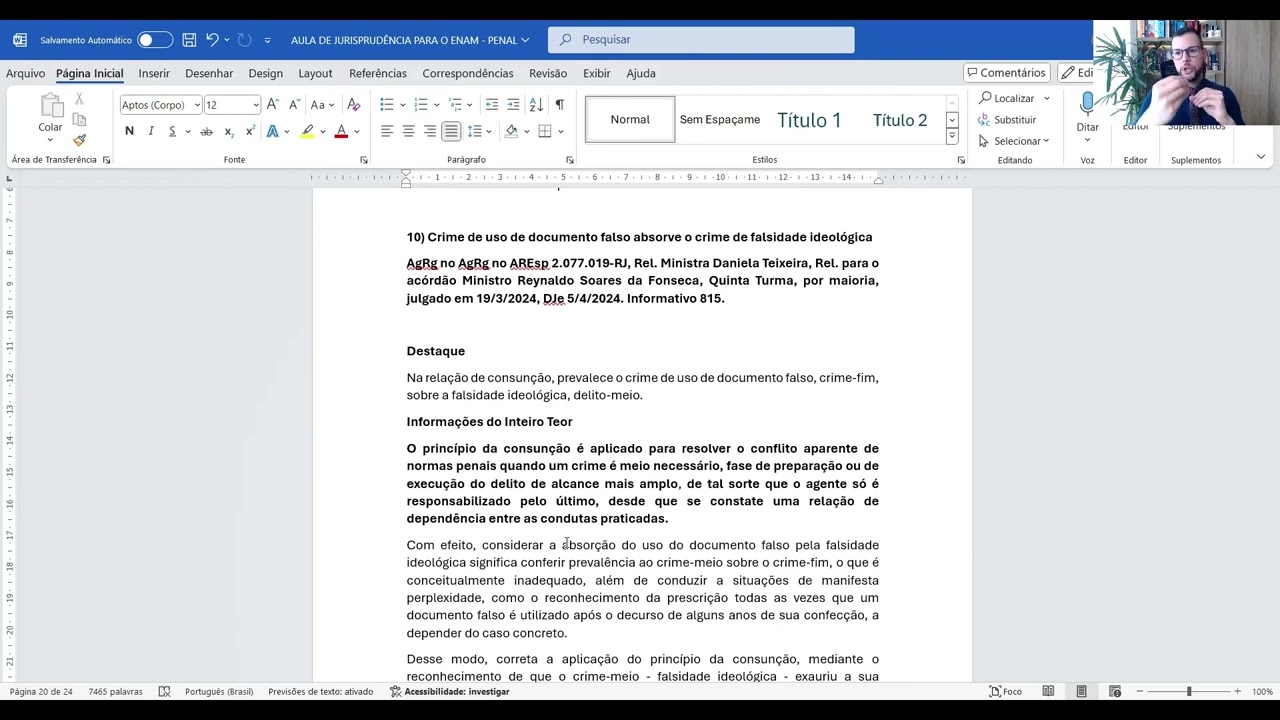
Task: Toggle Salvamento Automático switch
Action: click(155, 40)
